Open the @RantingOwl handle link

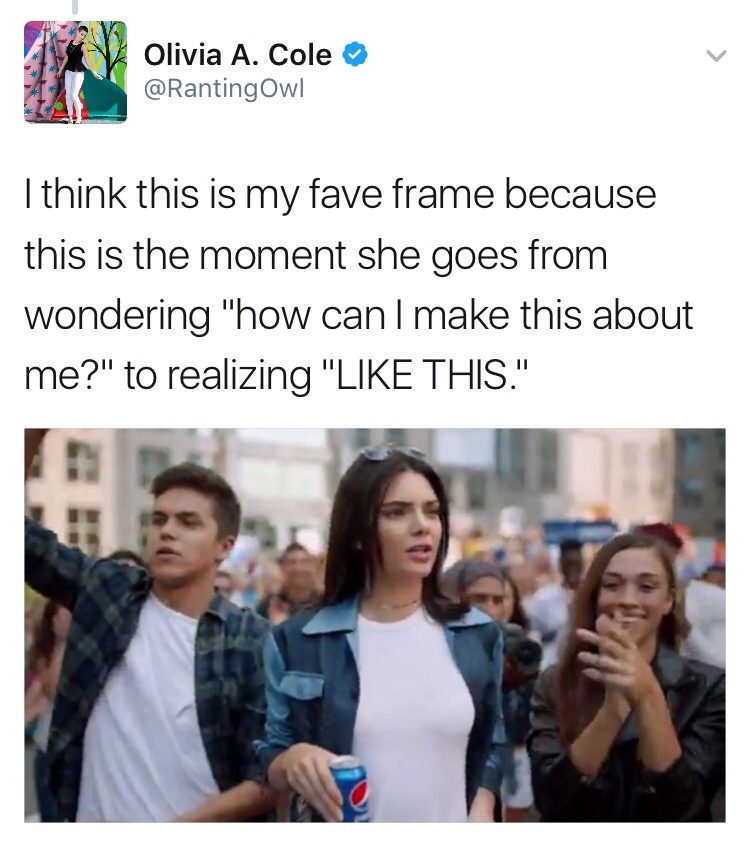pyautogui.click(x=224, y=87)
